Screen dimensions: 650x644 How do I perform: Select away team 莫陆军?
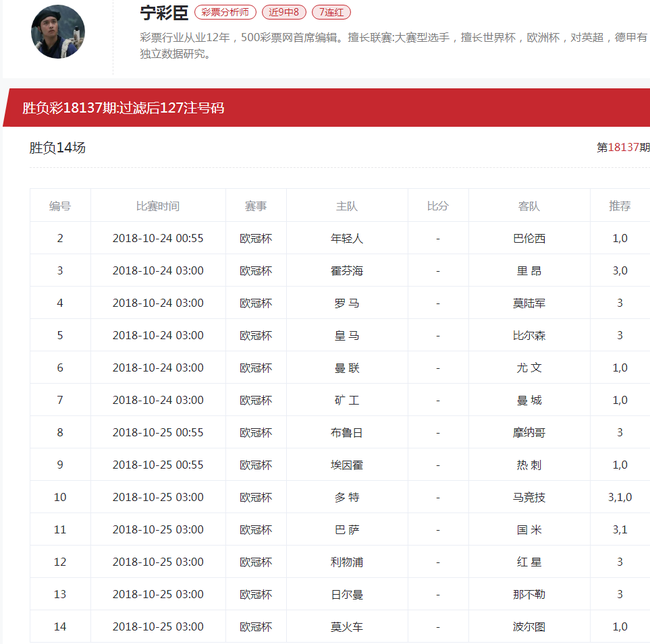[x=529, y=303]
